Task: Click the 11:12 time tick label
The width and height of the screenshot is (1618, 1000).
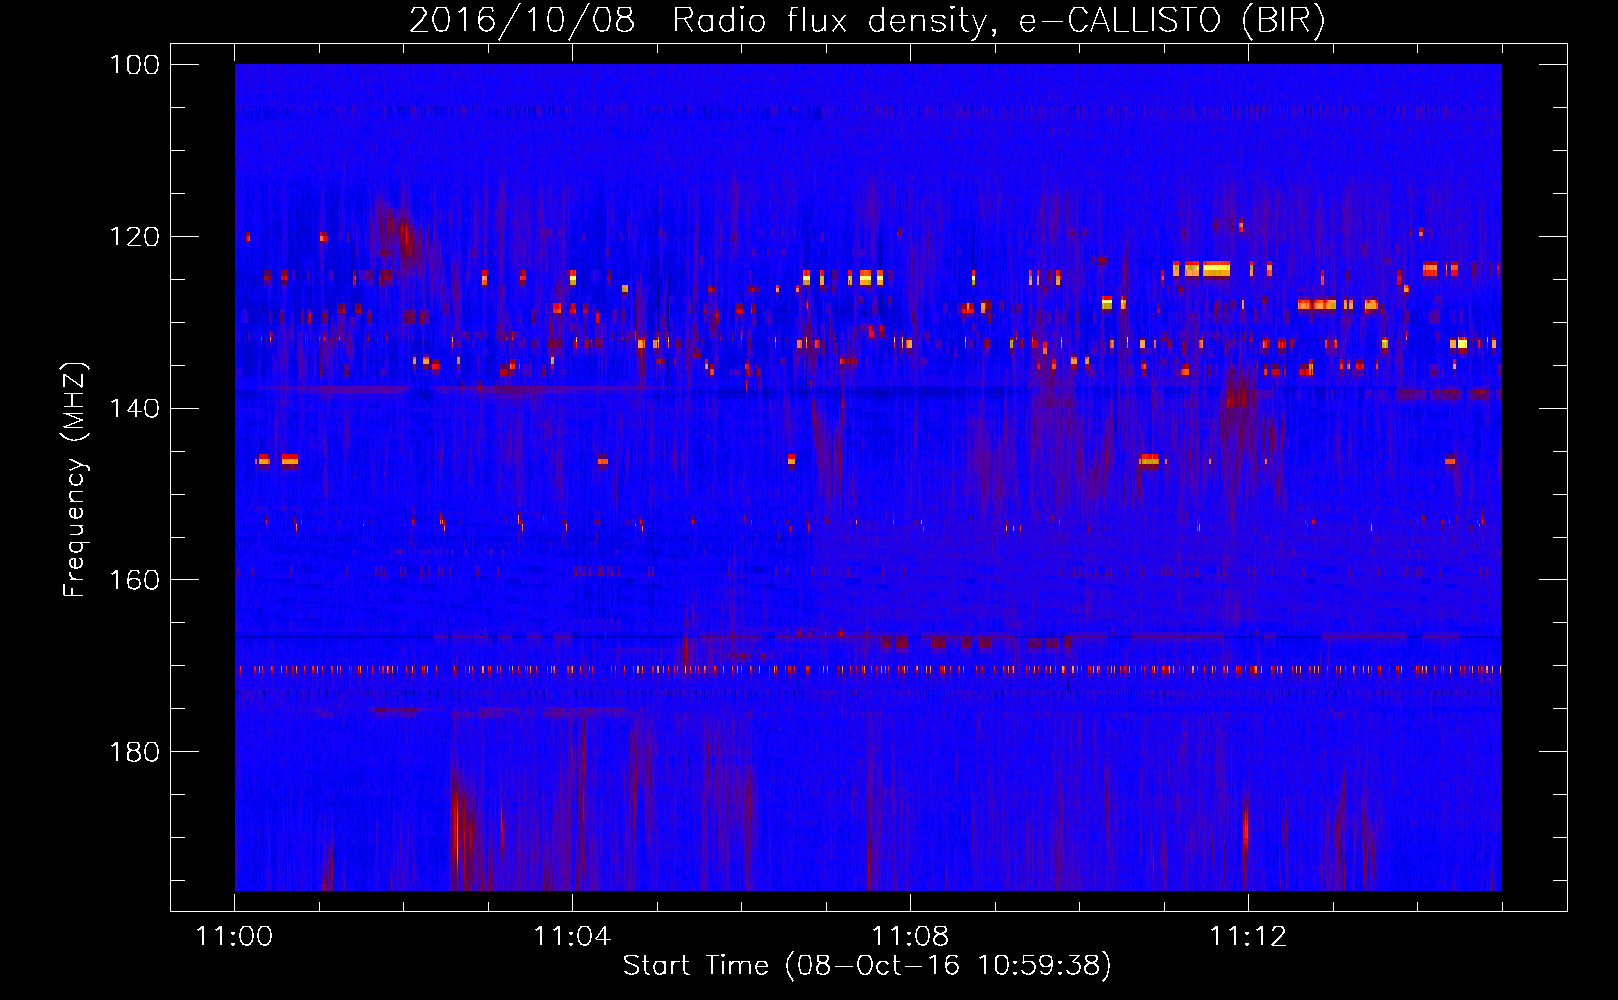Action: tap(1248, 936)
